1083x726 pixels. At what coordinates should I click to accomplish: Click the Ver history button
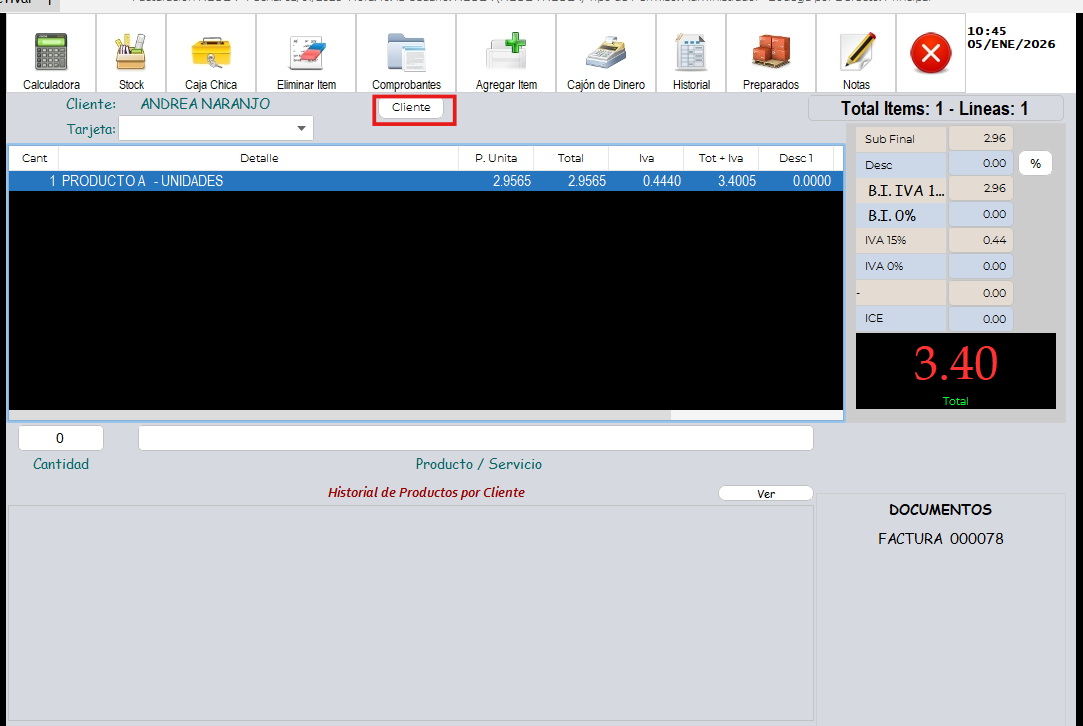click(766, 494)
